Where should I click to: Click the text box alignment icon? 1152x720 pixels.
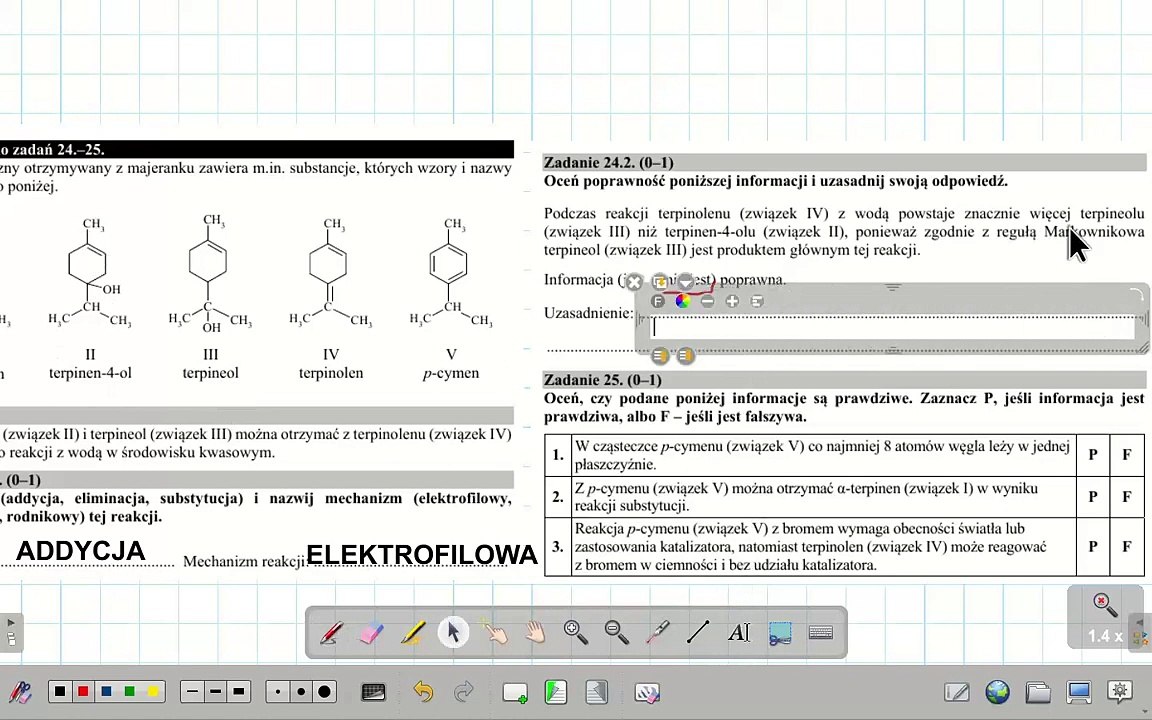[x=757, y=301]
